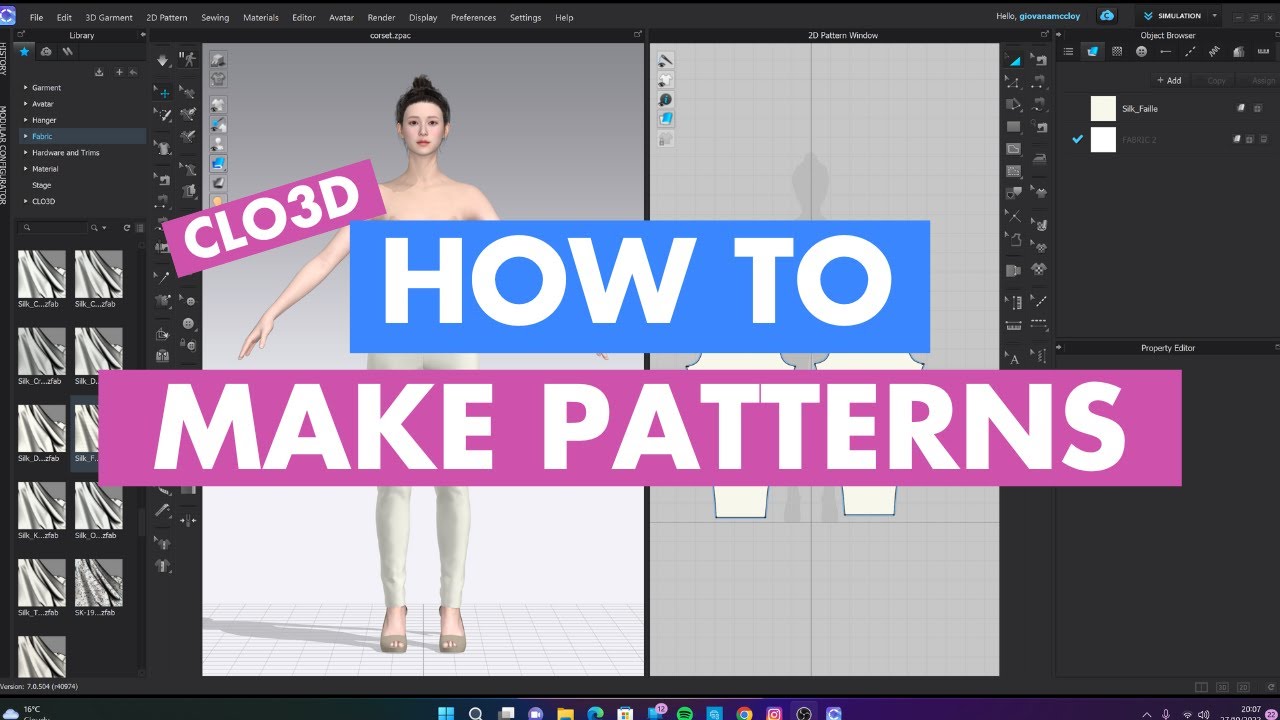Click the Copy button in Object Browser

[1216, 80]
